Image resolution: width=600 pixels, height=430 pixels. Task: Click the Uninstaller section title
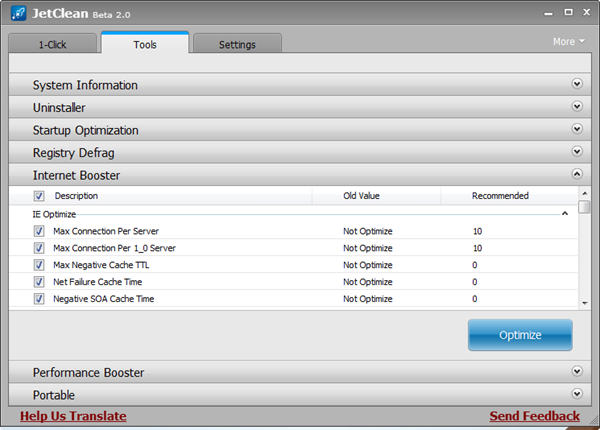click(x=59, y=108)
